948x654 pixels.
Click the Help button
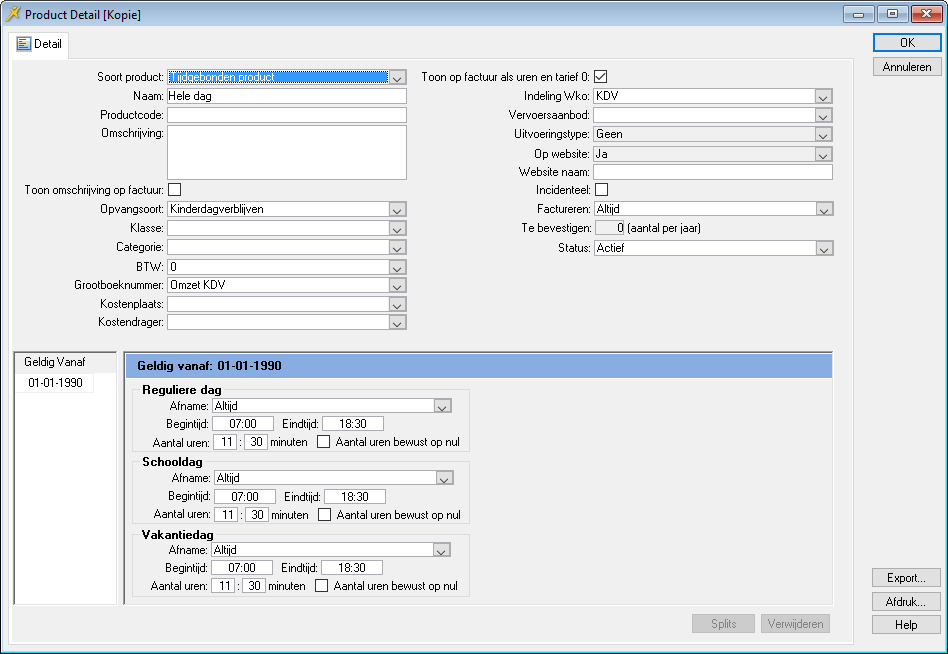pyautogui.click(x=906, y=625)
